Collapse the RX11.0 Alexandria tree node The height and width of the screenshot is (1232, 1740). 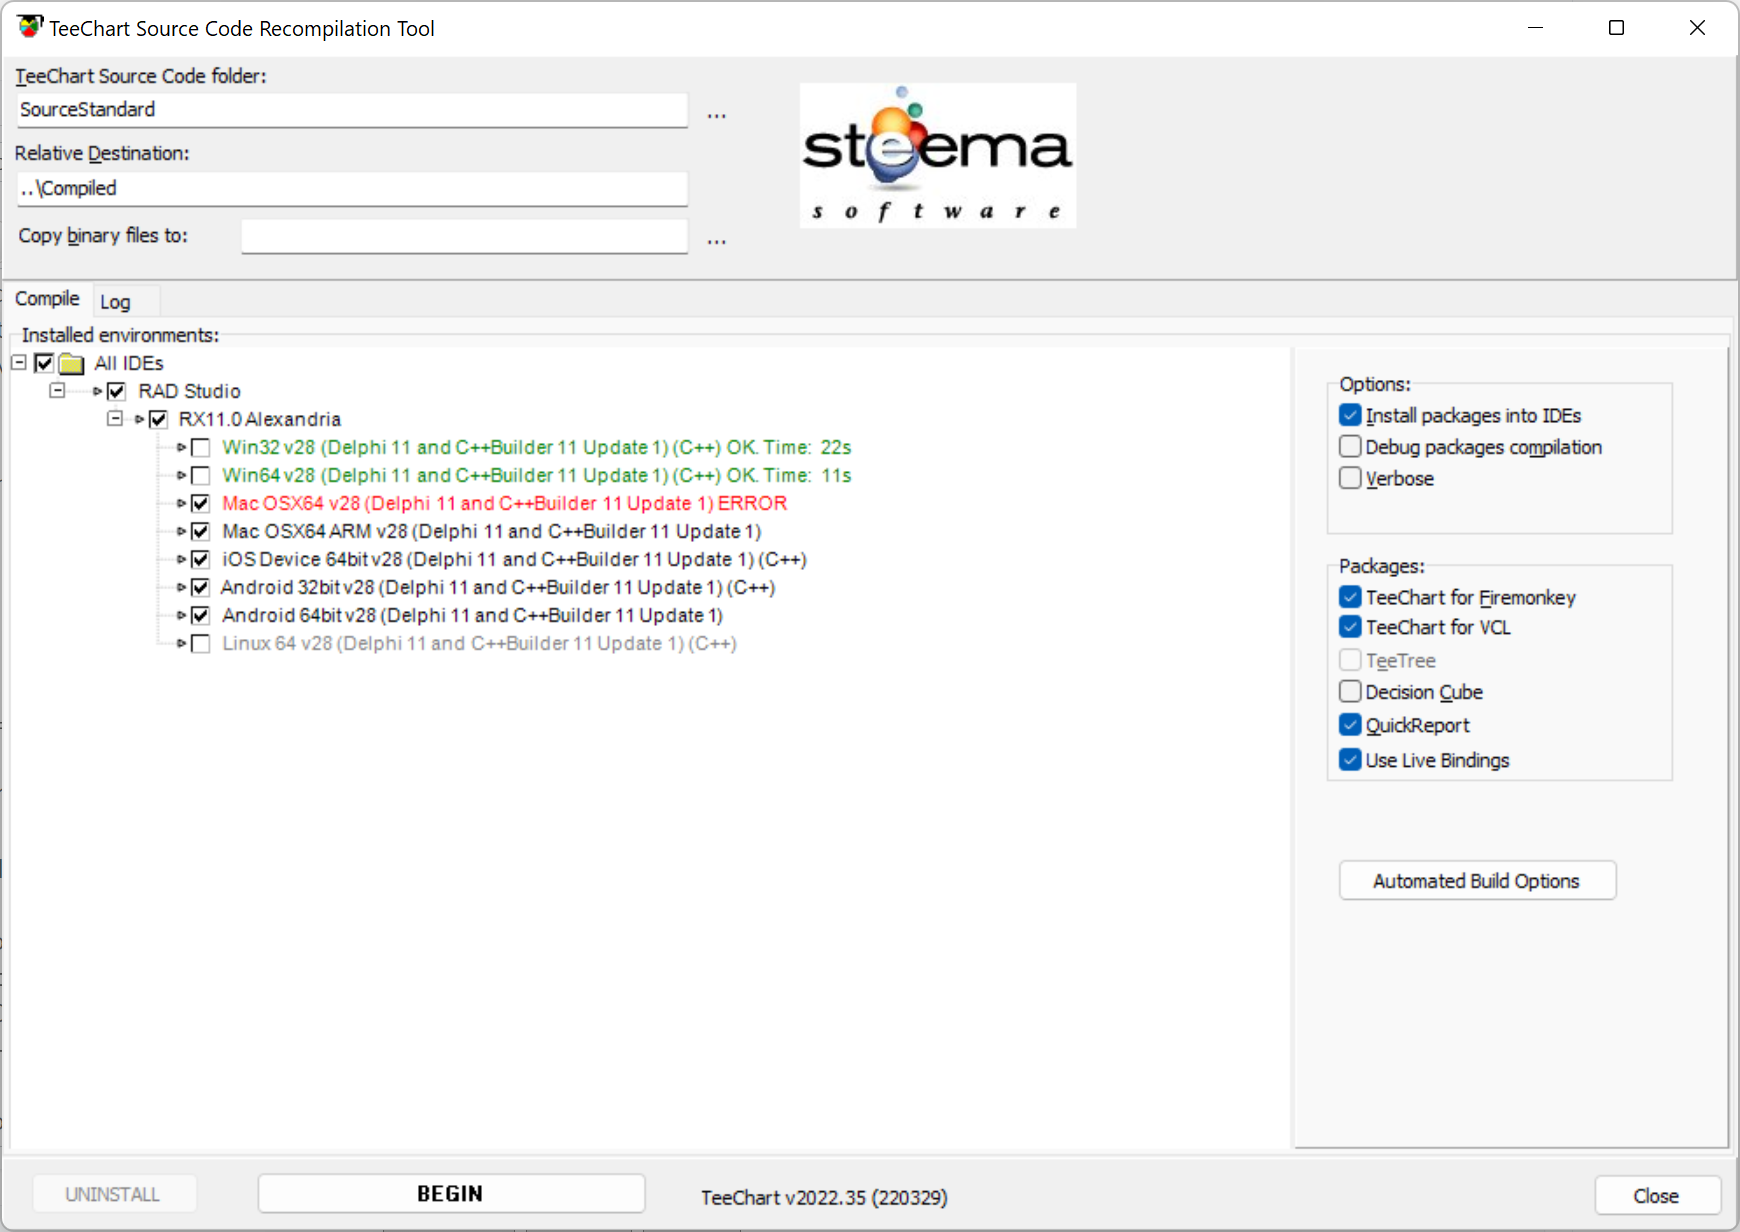point(115,418)
